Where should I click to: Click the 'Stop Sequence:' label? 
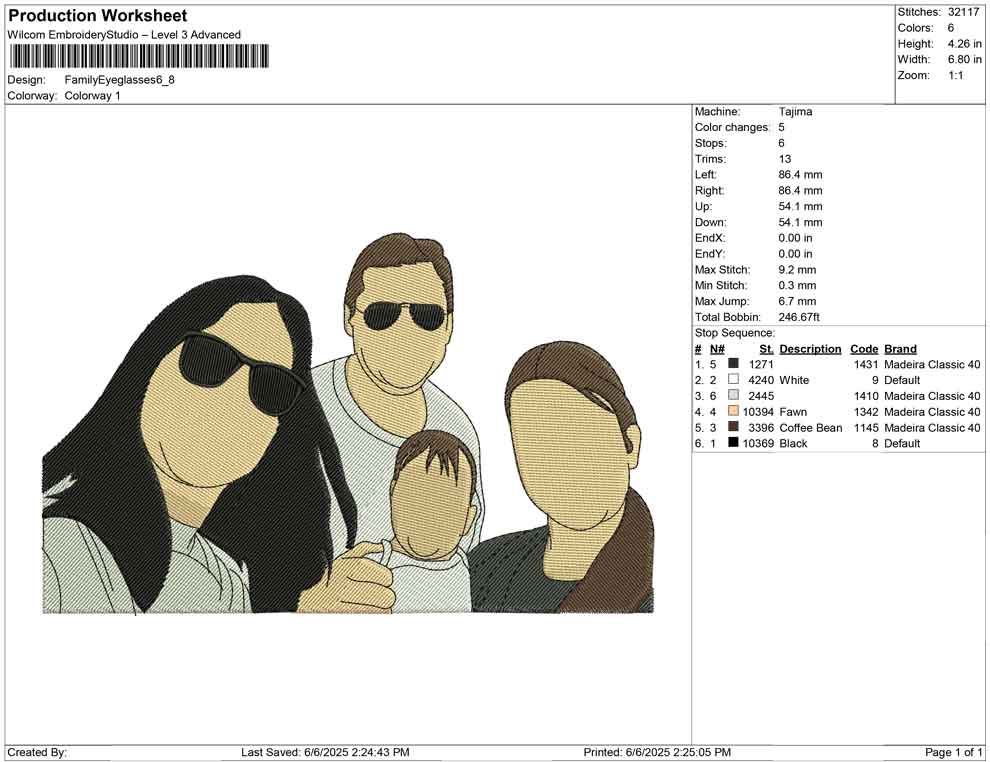[735, 333]
